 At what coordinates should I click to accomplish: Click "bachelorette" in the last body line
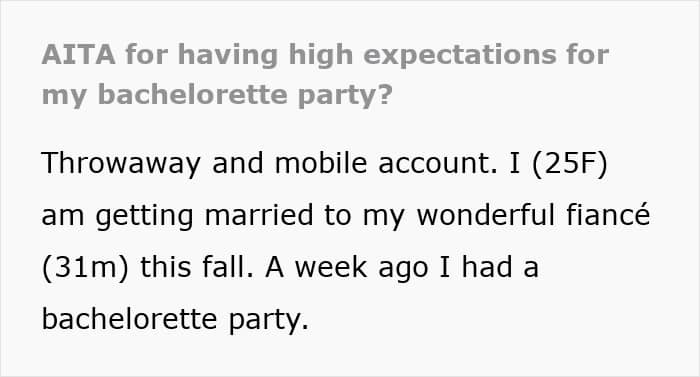click(129, 318)
